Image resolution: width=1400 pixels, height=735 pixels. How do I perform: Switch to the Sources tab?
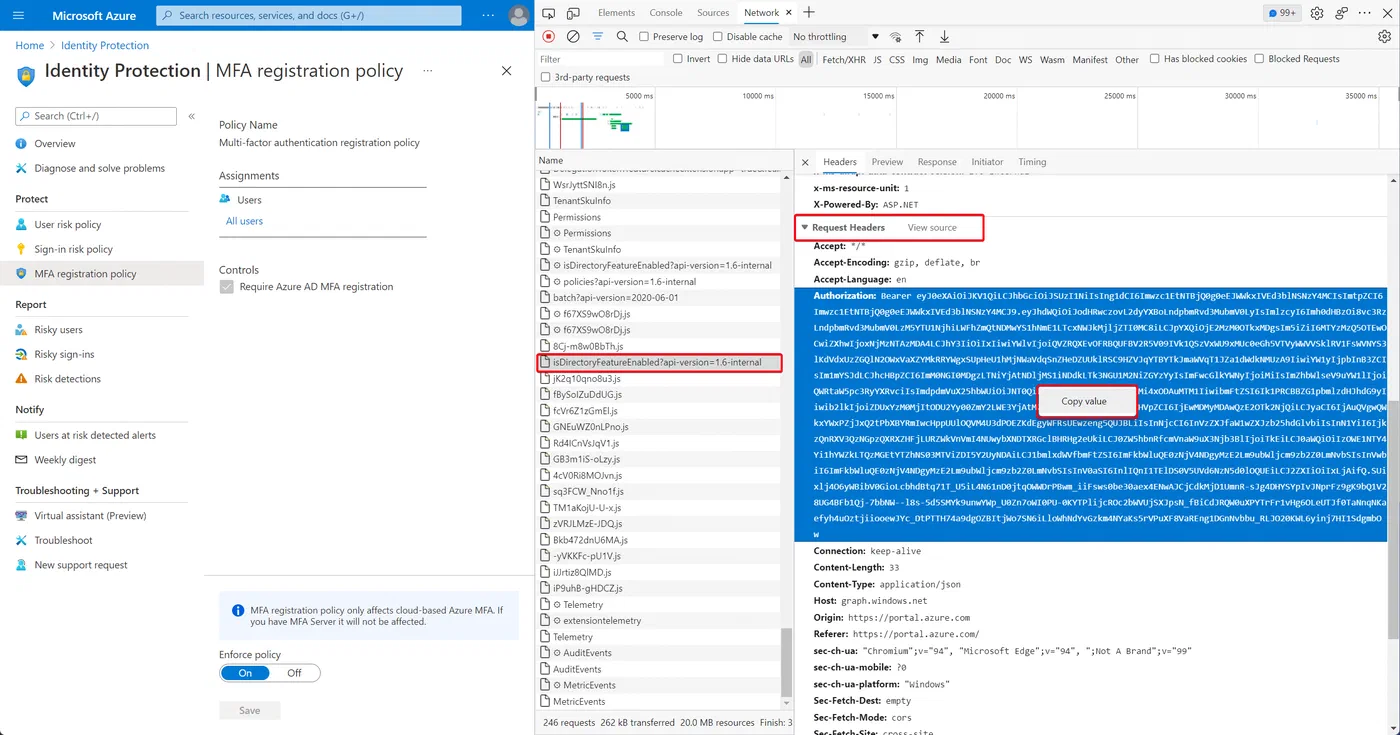[713, 13]
